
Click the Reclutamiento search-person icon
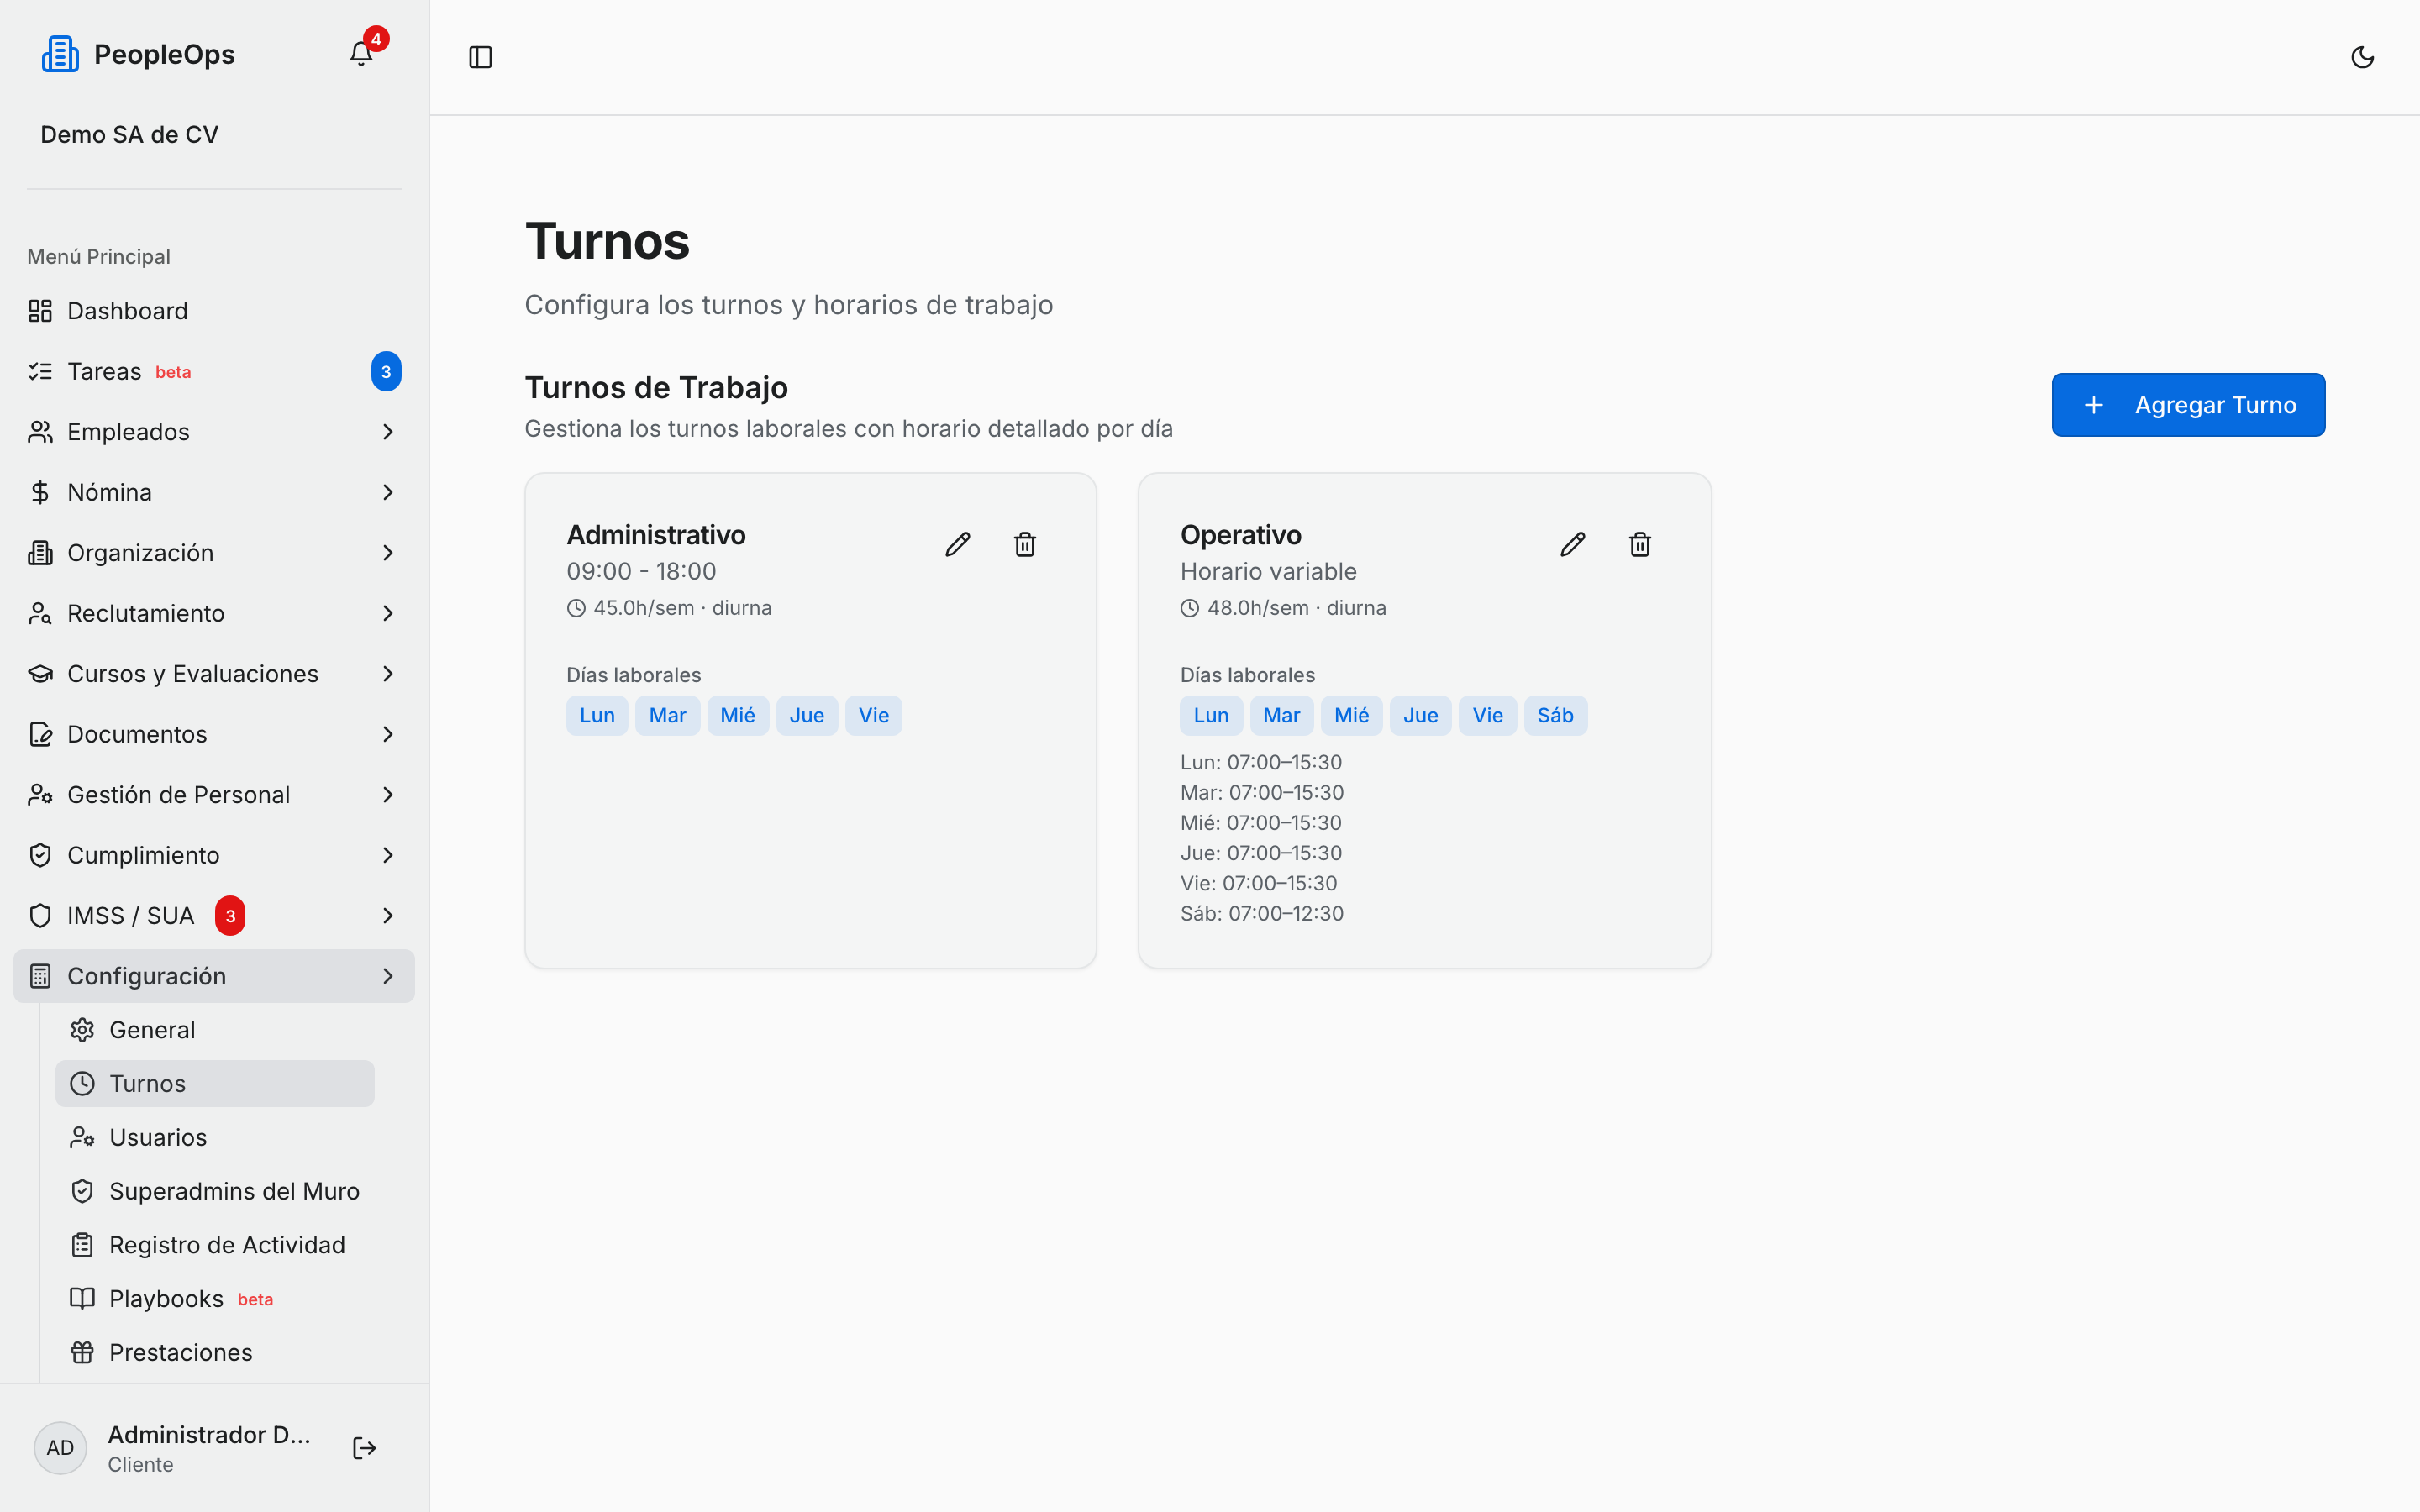(x=40, y=613)
